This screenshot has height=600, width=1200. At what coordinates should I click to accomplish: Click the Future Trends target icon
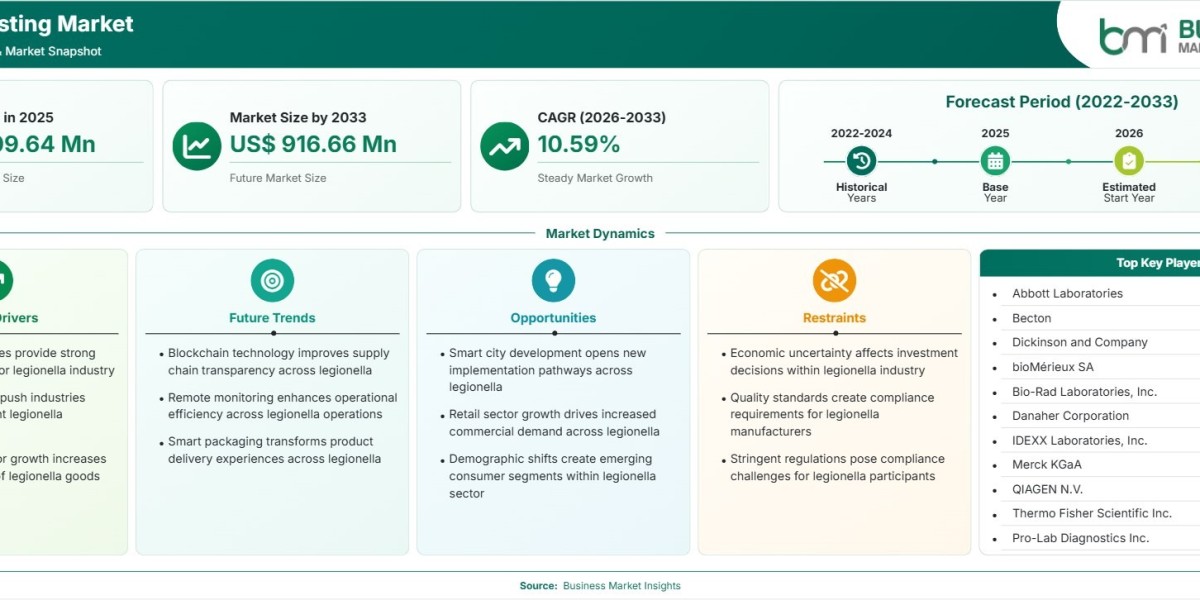(272, 280)
